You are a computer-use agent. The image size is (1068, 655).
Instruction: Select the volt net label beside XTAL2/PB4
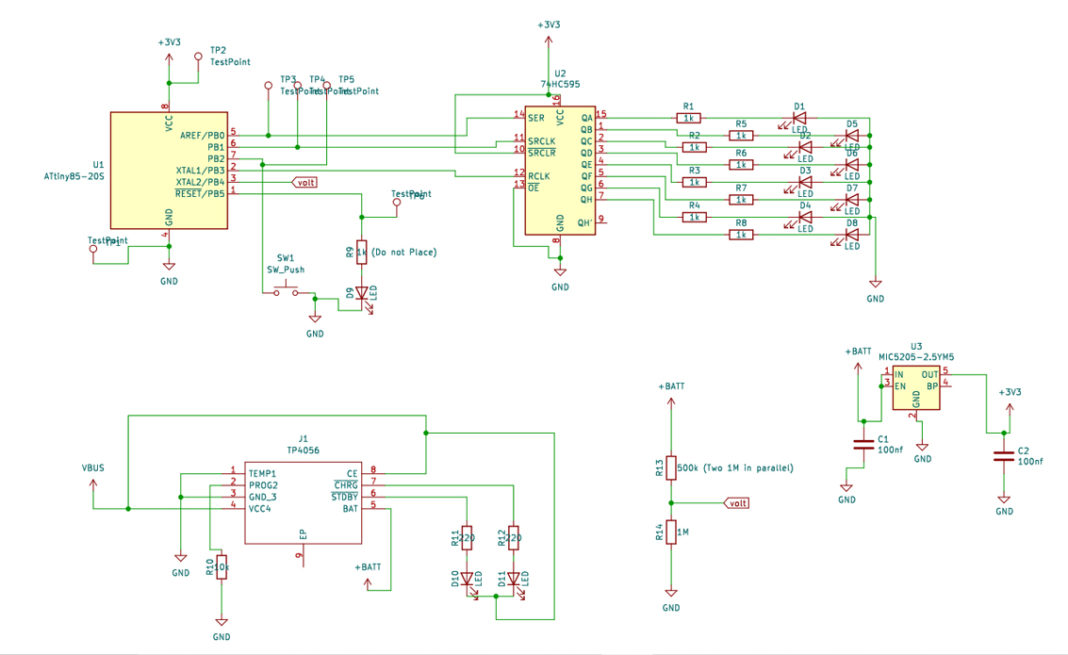coord(306,182)
